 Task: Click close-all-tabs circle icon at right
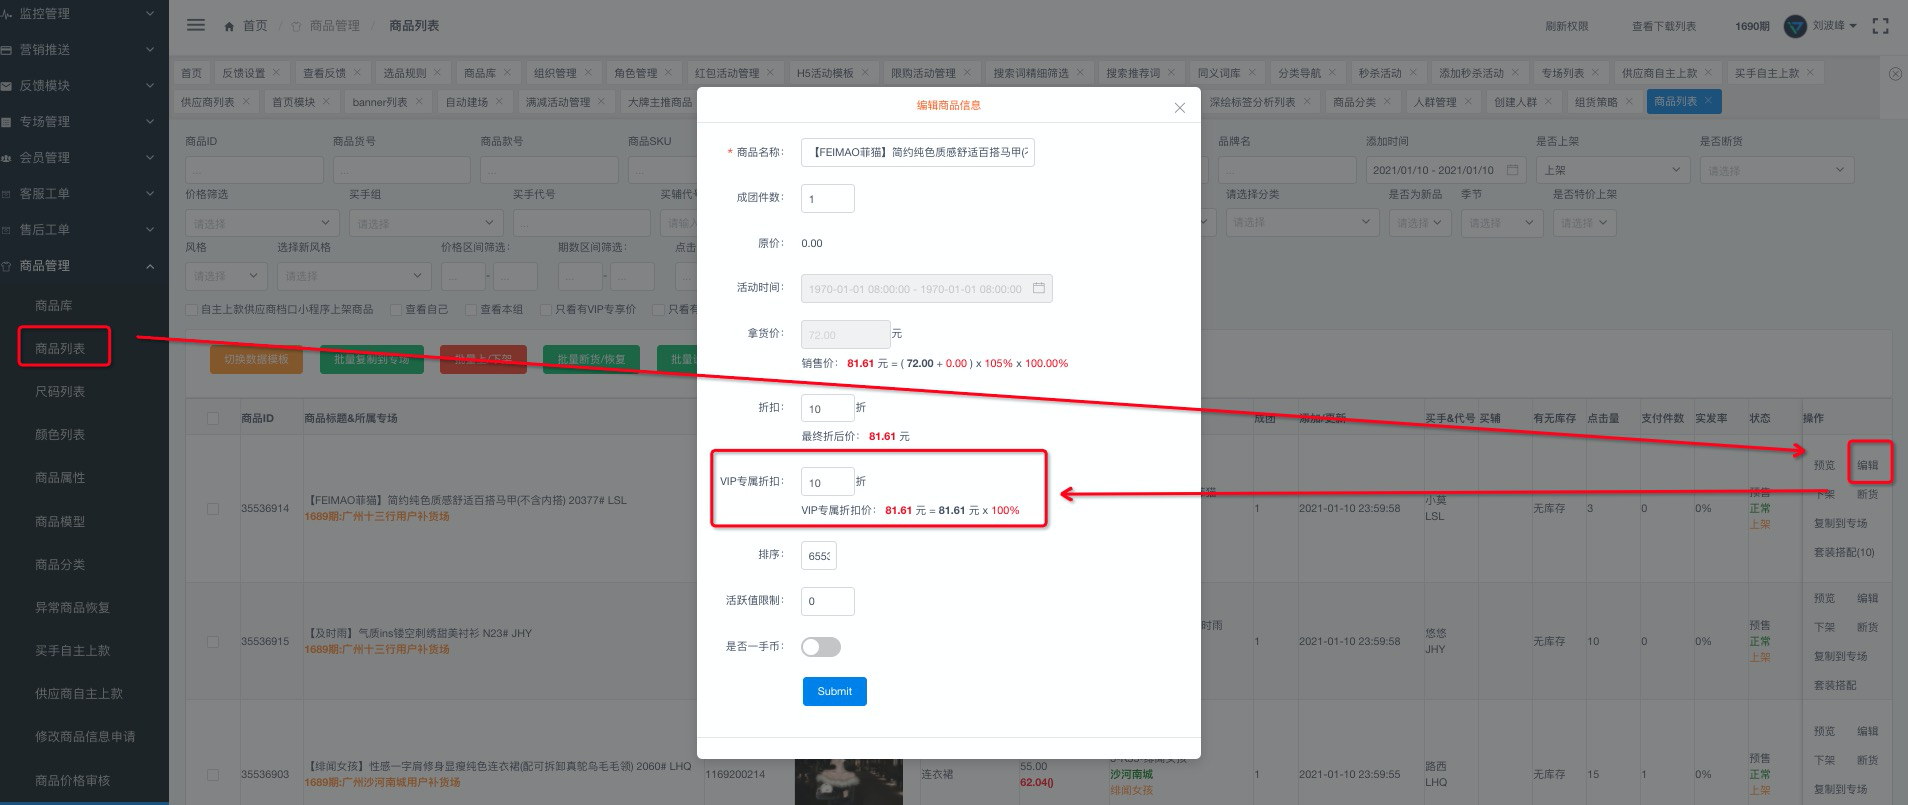click(x=1895, y=74)
